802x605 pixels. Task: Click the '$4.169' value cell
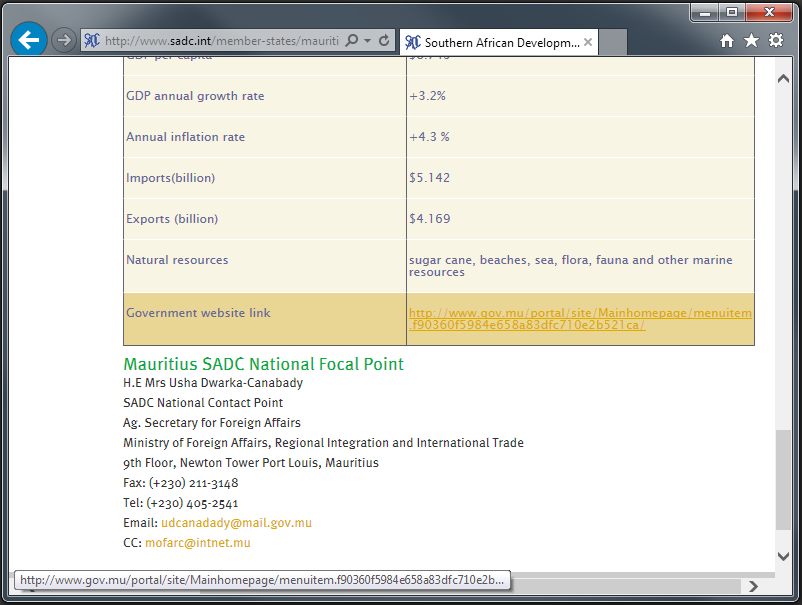(581, 219)
